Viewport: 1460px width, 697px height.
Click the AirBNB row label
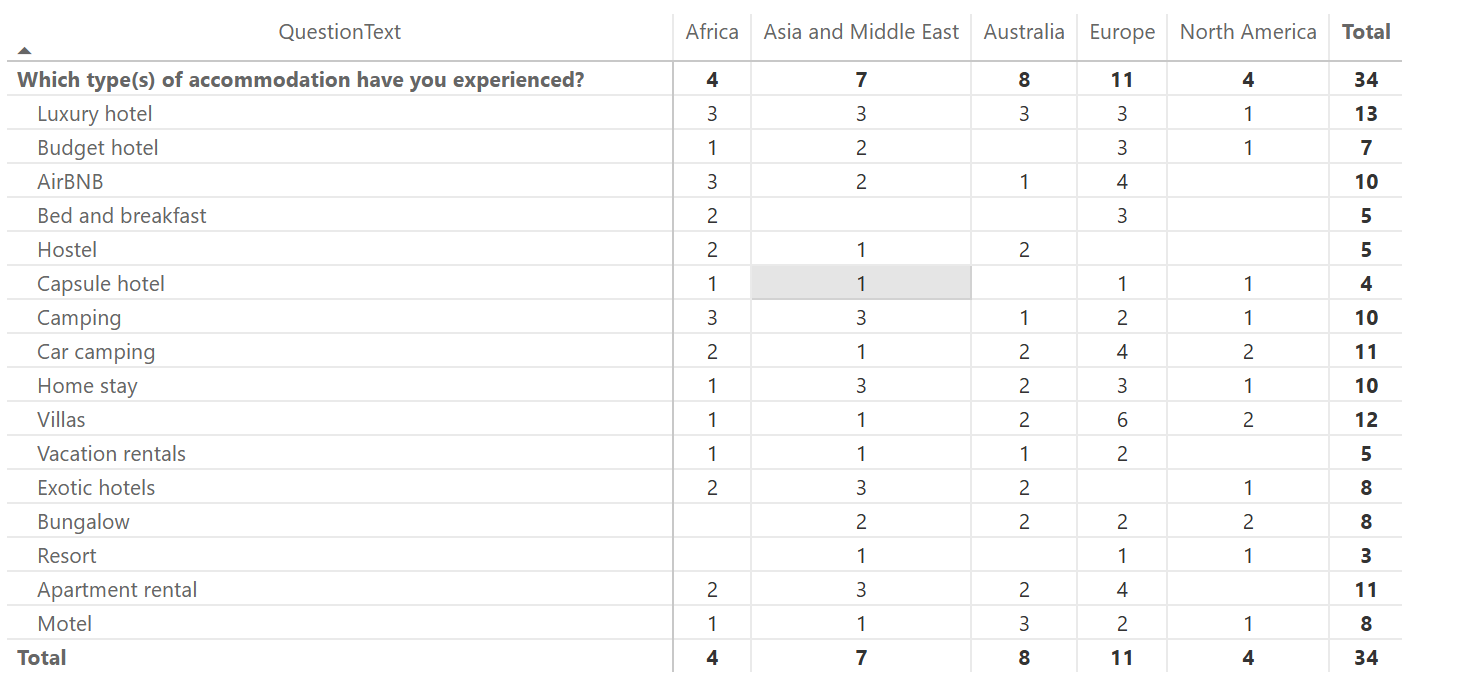[x=70, y=182]
